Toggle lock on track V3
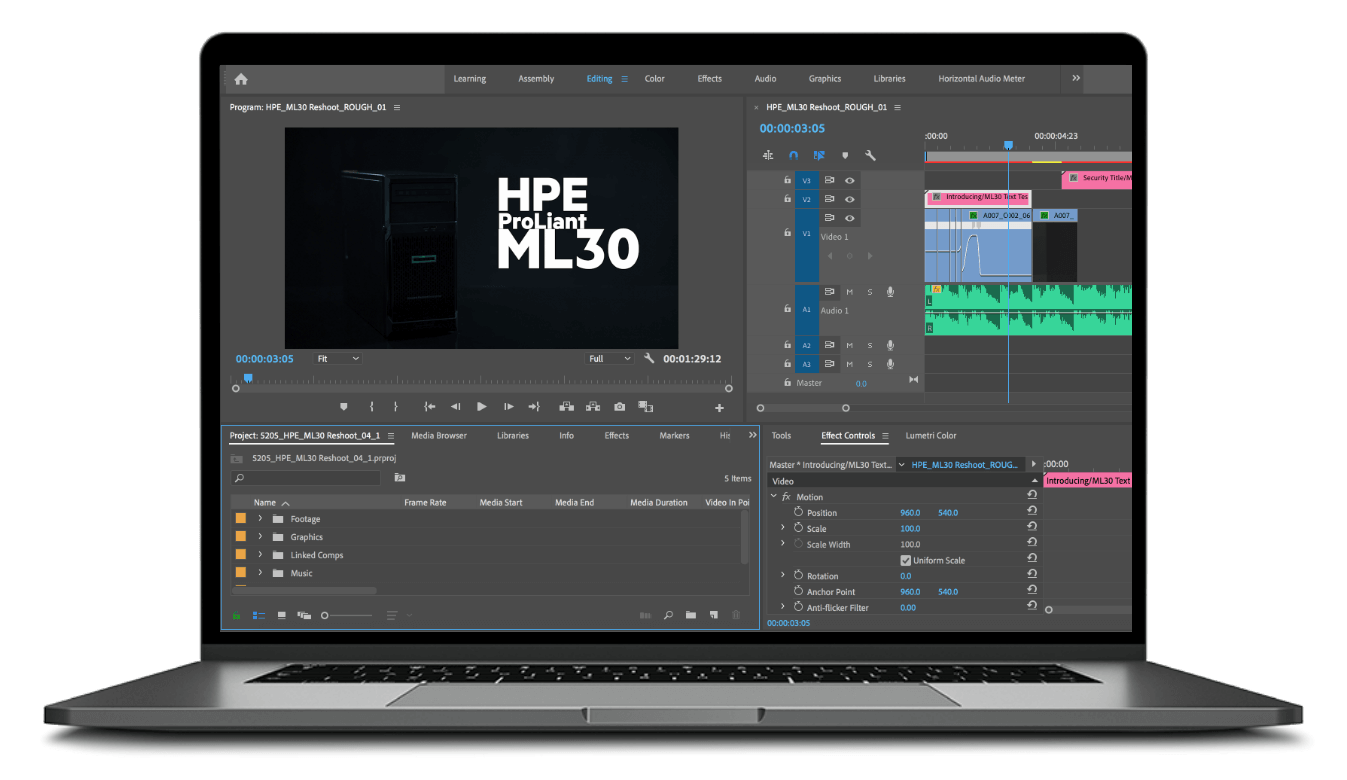1347x780 pixels. coord(788,181)
